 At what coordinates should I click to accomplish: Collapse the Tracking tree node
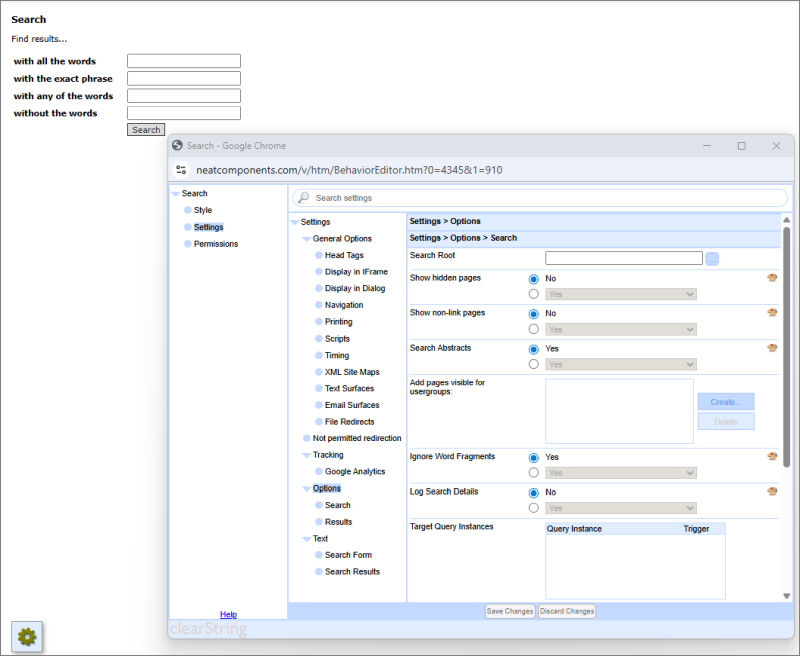click(307, 455)
